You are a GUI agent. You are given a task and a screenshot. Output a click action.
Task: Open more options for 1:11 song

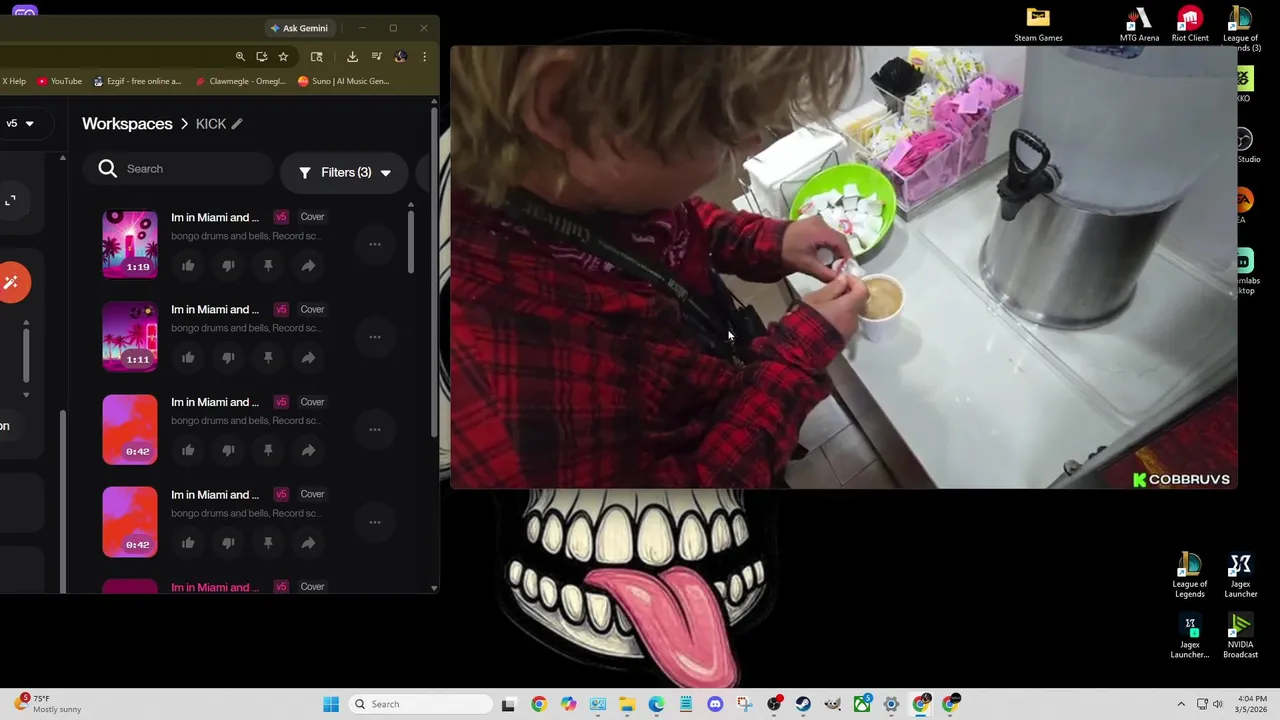[374, 337]
